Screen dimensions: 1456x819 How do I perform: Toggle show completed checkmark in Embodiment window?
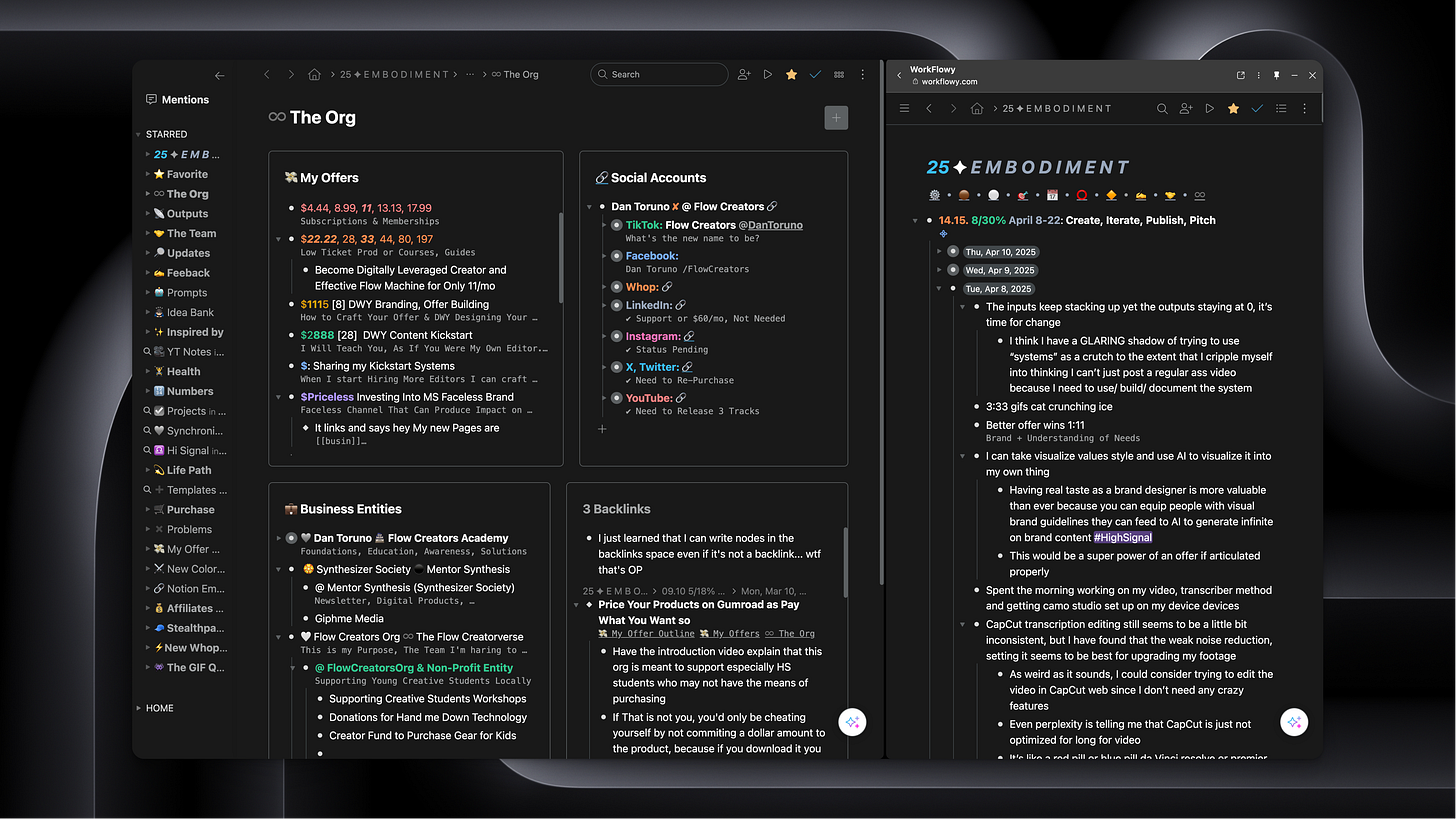coord(1257,108)
